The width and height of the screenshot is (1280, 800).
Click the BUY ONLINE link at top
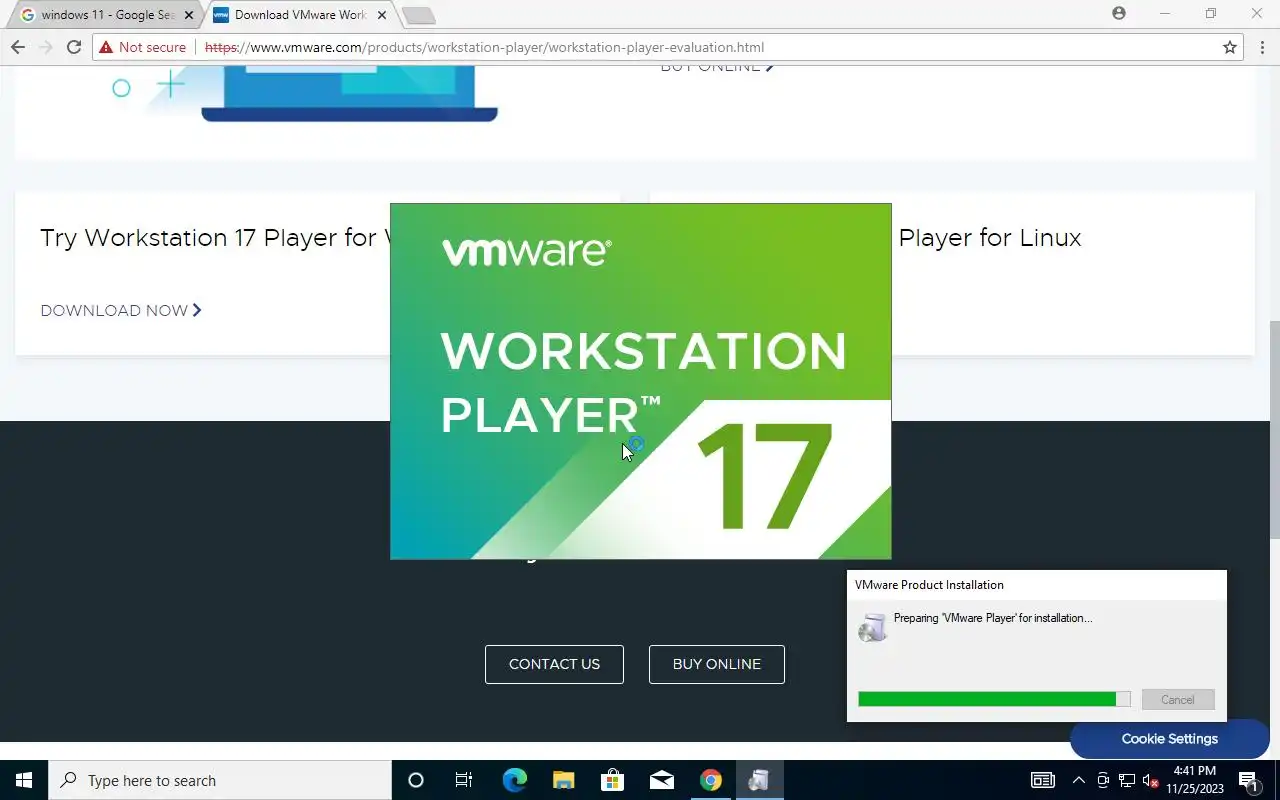point(717,68)
